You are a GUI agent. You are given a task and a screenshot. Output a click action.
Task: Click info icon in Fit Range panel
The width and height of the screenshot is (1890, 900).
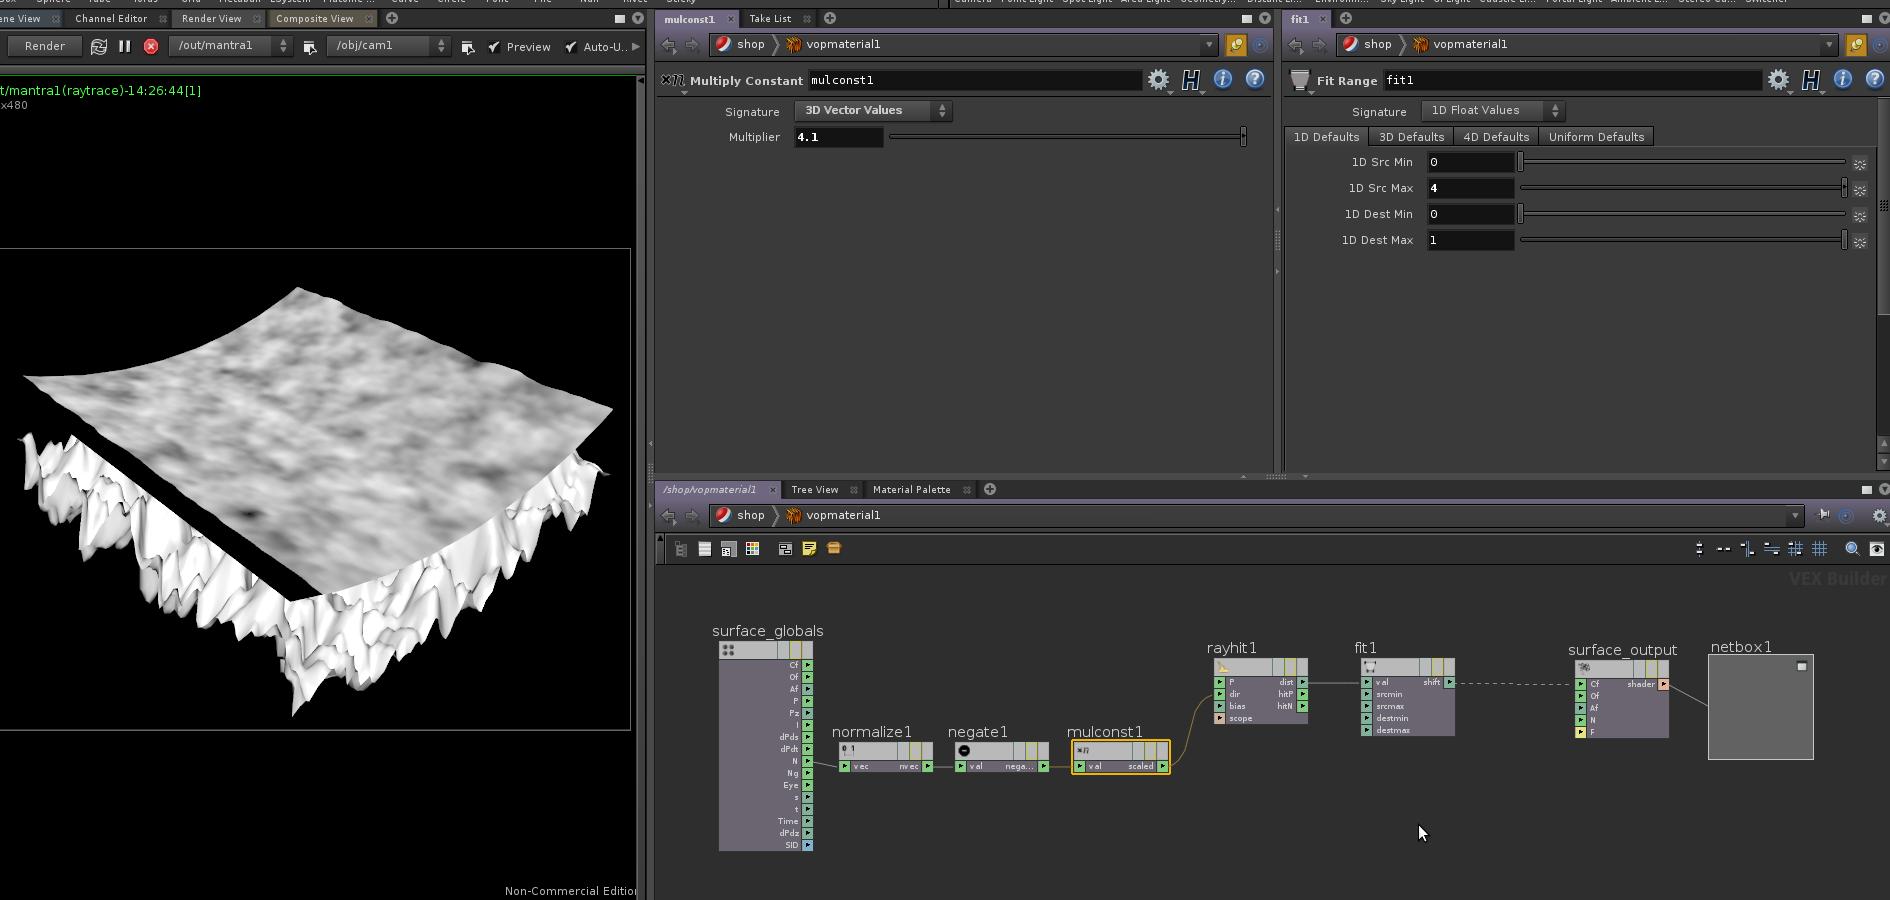pos(1842,80)
